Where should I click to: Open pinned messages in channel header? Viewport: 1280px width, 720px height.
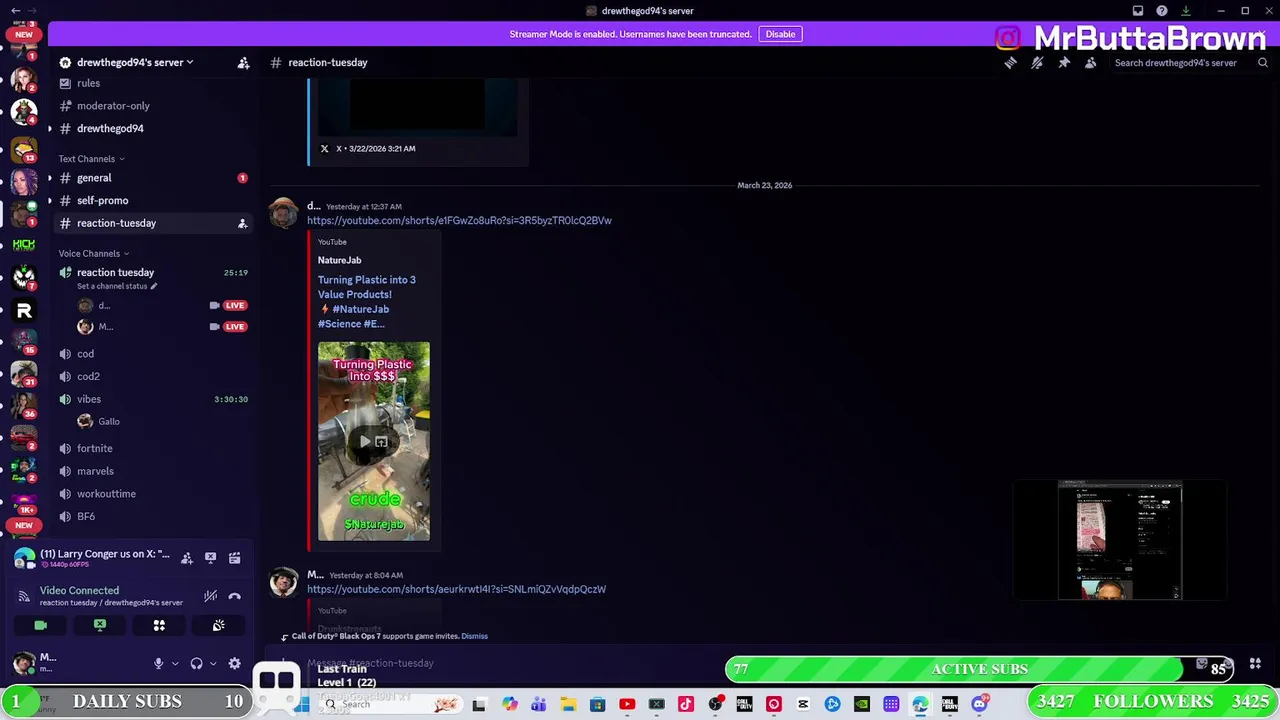tap(1064, 63)
